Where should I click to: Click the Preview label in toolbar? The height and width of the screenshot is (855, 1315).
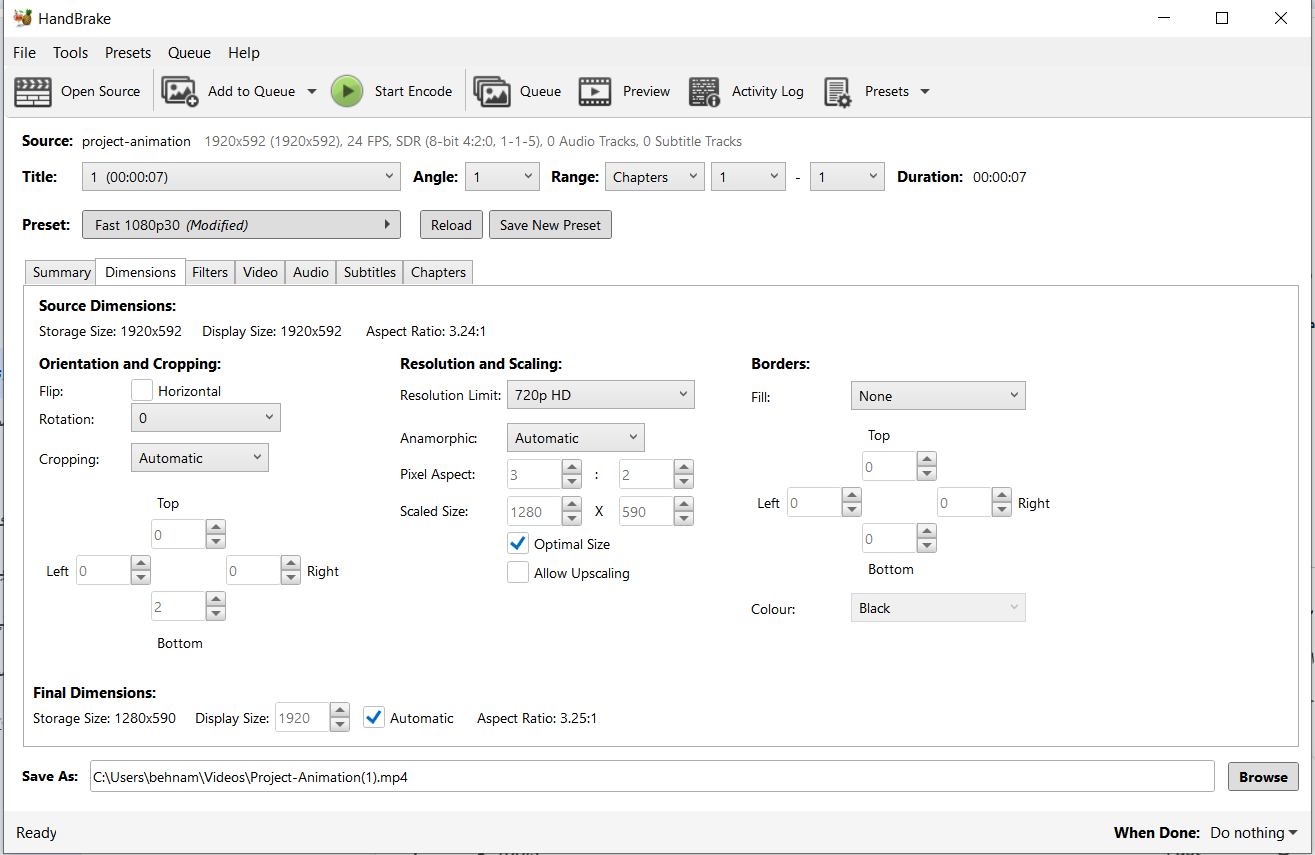coord(646,91)
